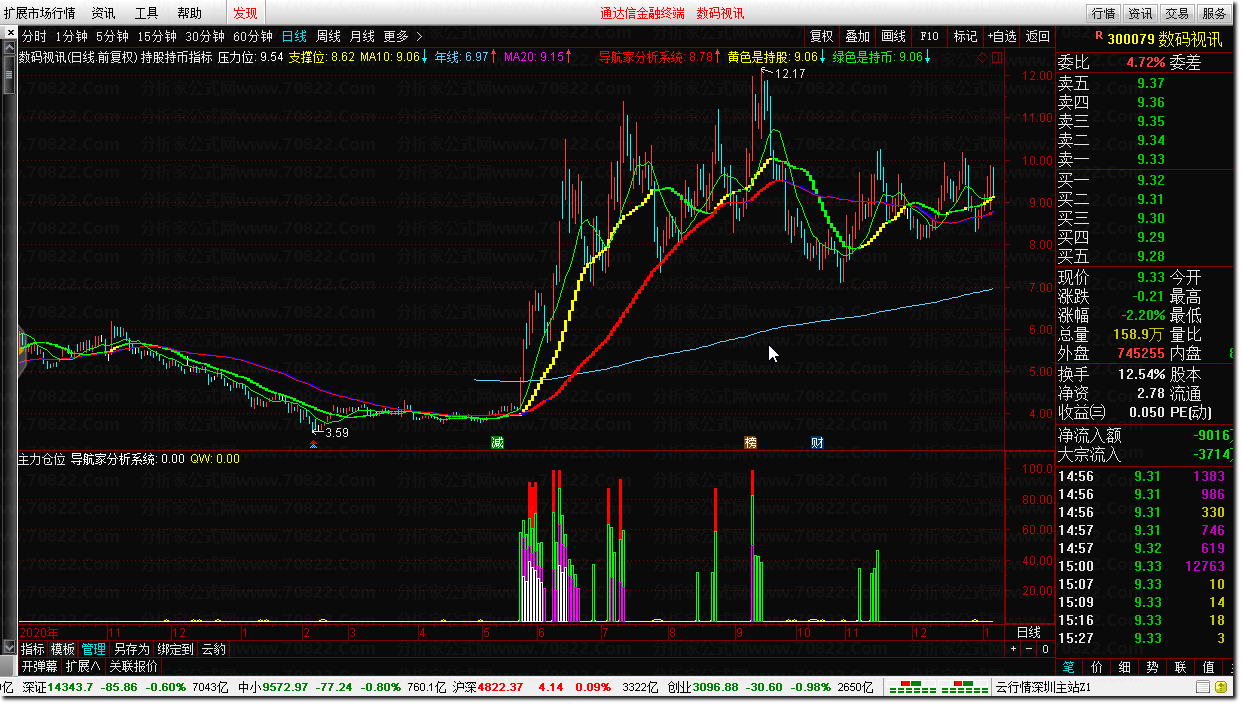Click the 管理 tab
1242x704 pixels.
coord(94,649)
